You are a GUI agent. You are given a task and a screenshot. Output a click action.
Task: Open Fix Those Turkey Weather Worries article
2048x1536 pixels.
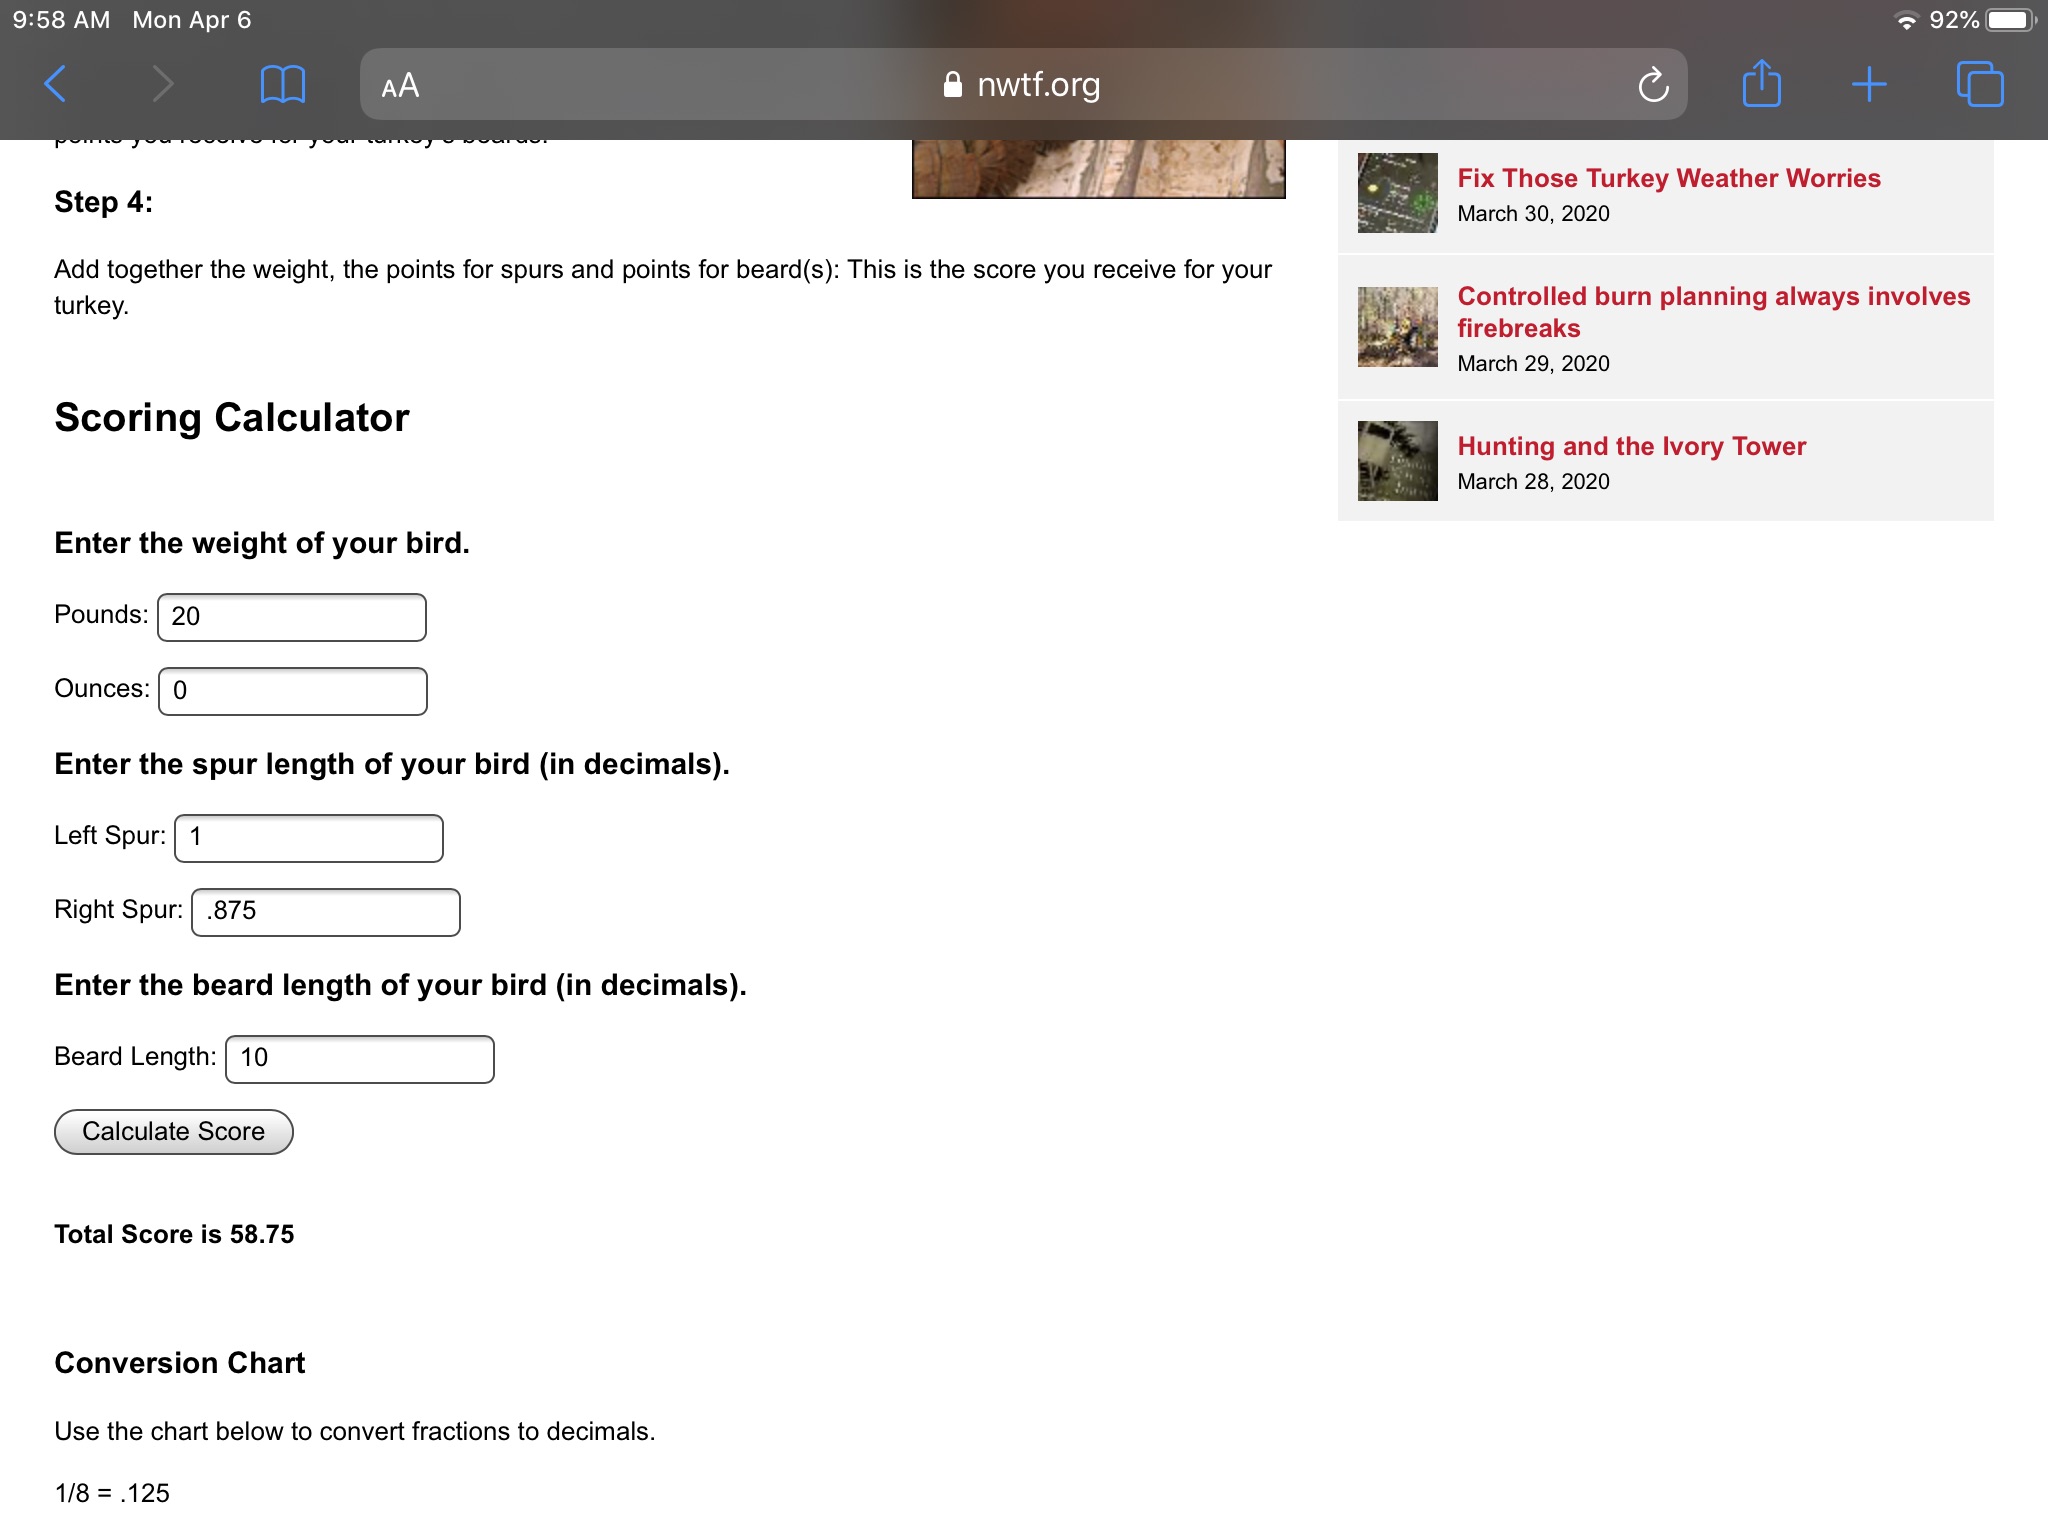(x=1669, y=178)
